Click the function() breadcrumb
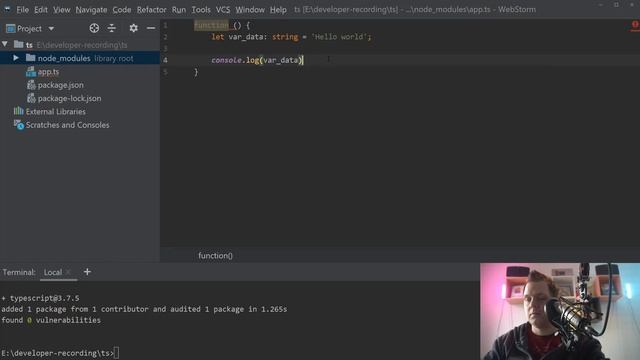The height and width of the screenshot is (360, 640). (216, 256)
